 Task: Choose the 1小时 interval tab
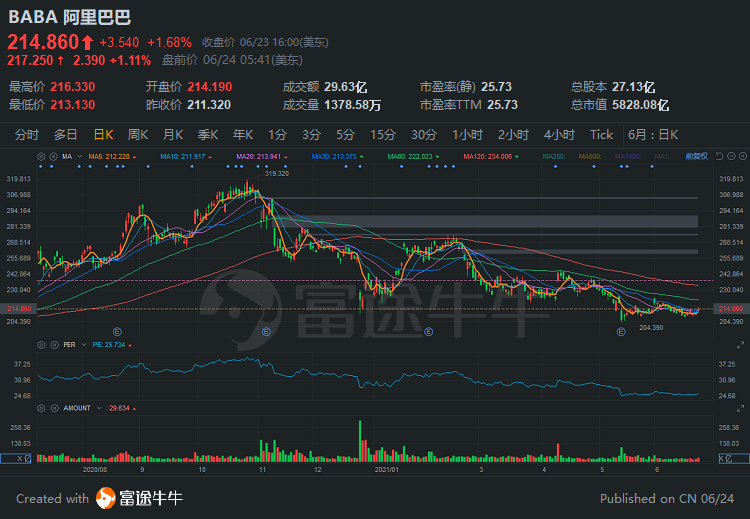tap(468, 135)
